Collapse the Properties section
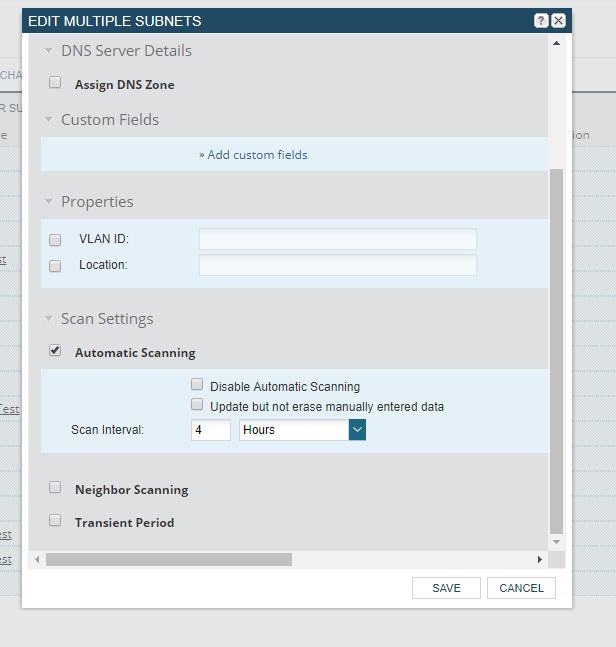The width and height of the screenshot is (616, 647). tap(49, 202)
